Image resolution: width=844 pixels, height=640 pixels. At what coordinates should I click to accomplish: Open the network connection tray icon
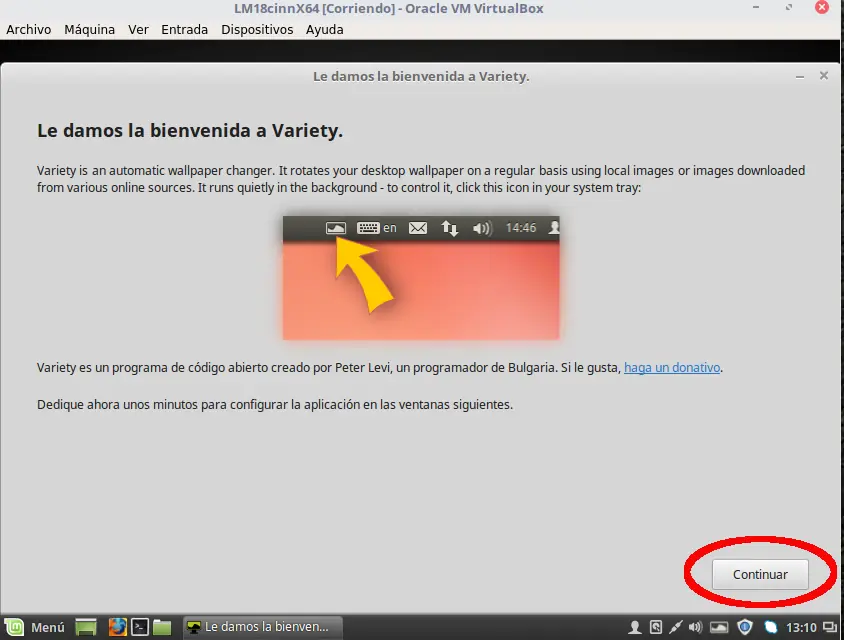click(x=676, y=627)
